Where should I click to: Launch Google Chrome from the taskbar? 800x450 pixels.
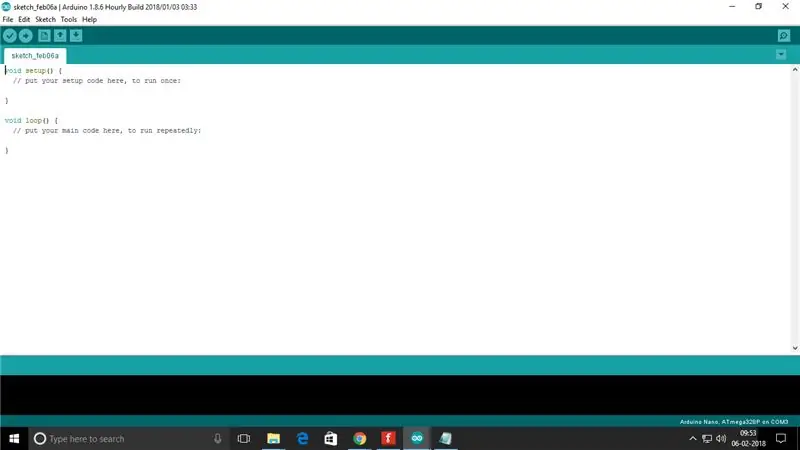pyautogui.click(x=360, y=438)
